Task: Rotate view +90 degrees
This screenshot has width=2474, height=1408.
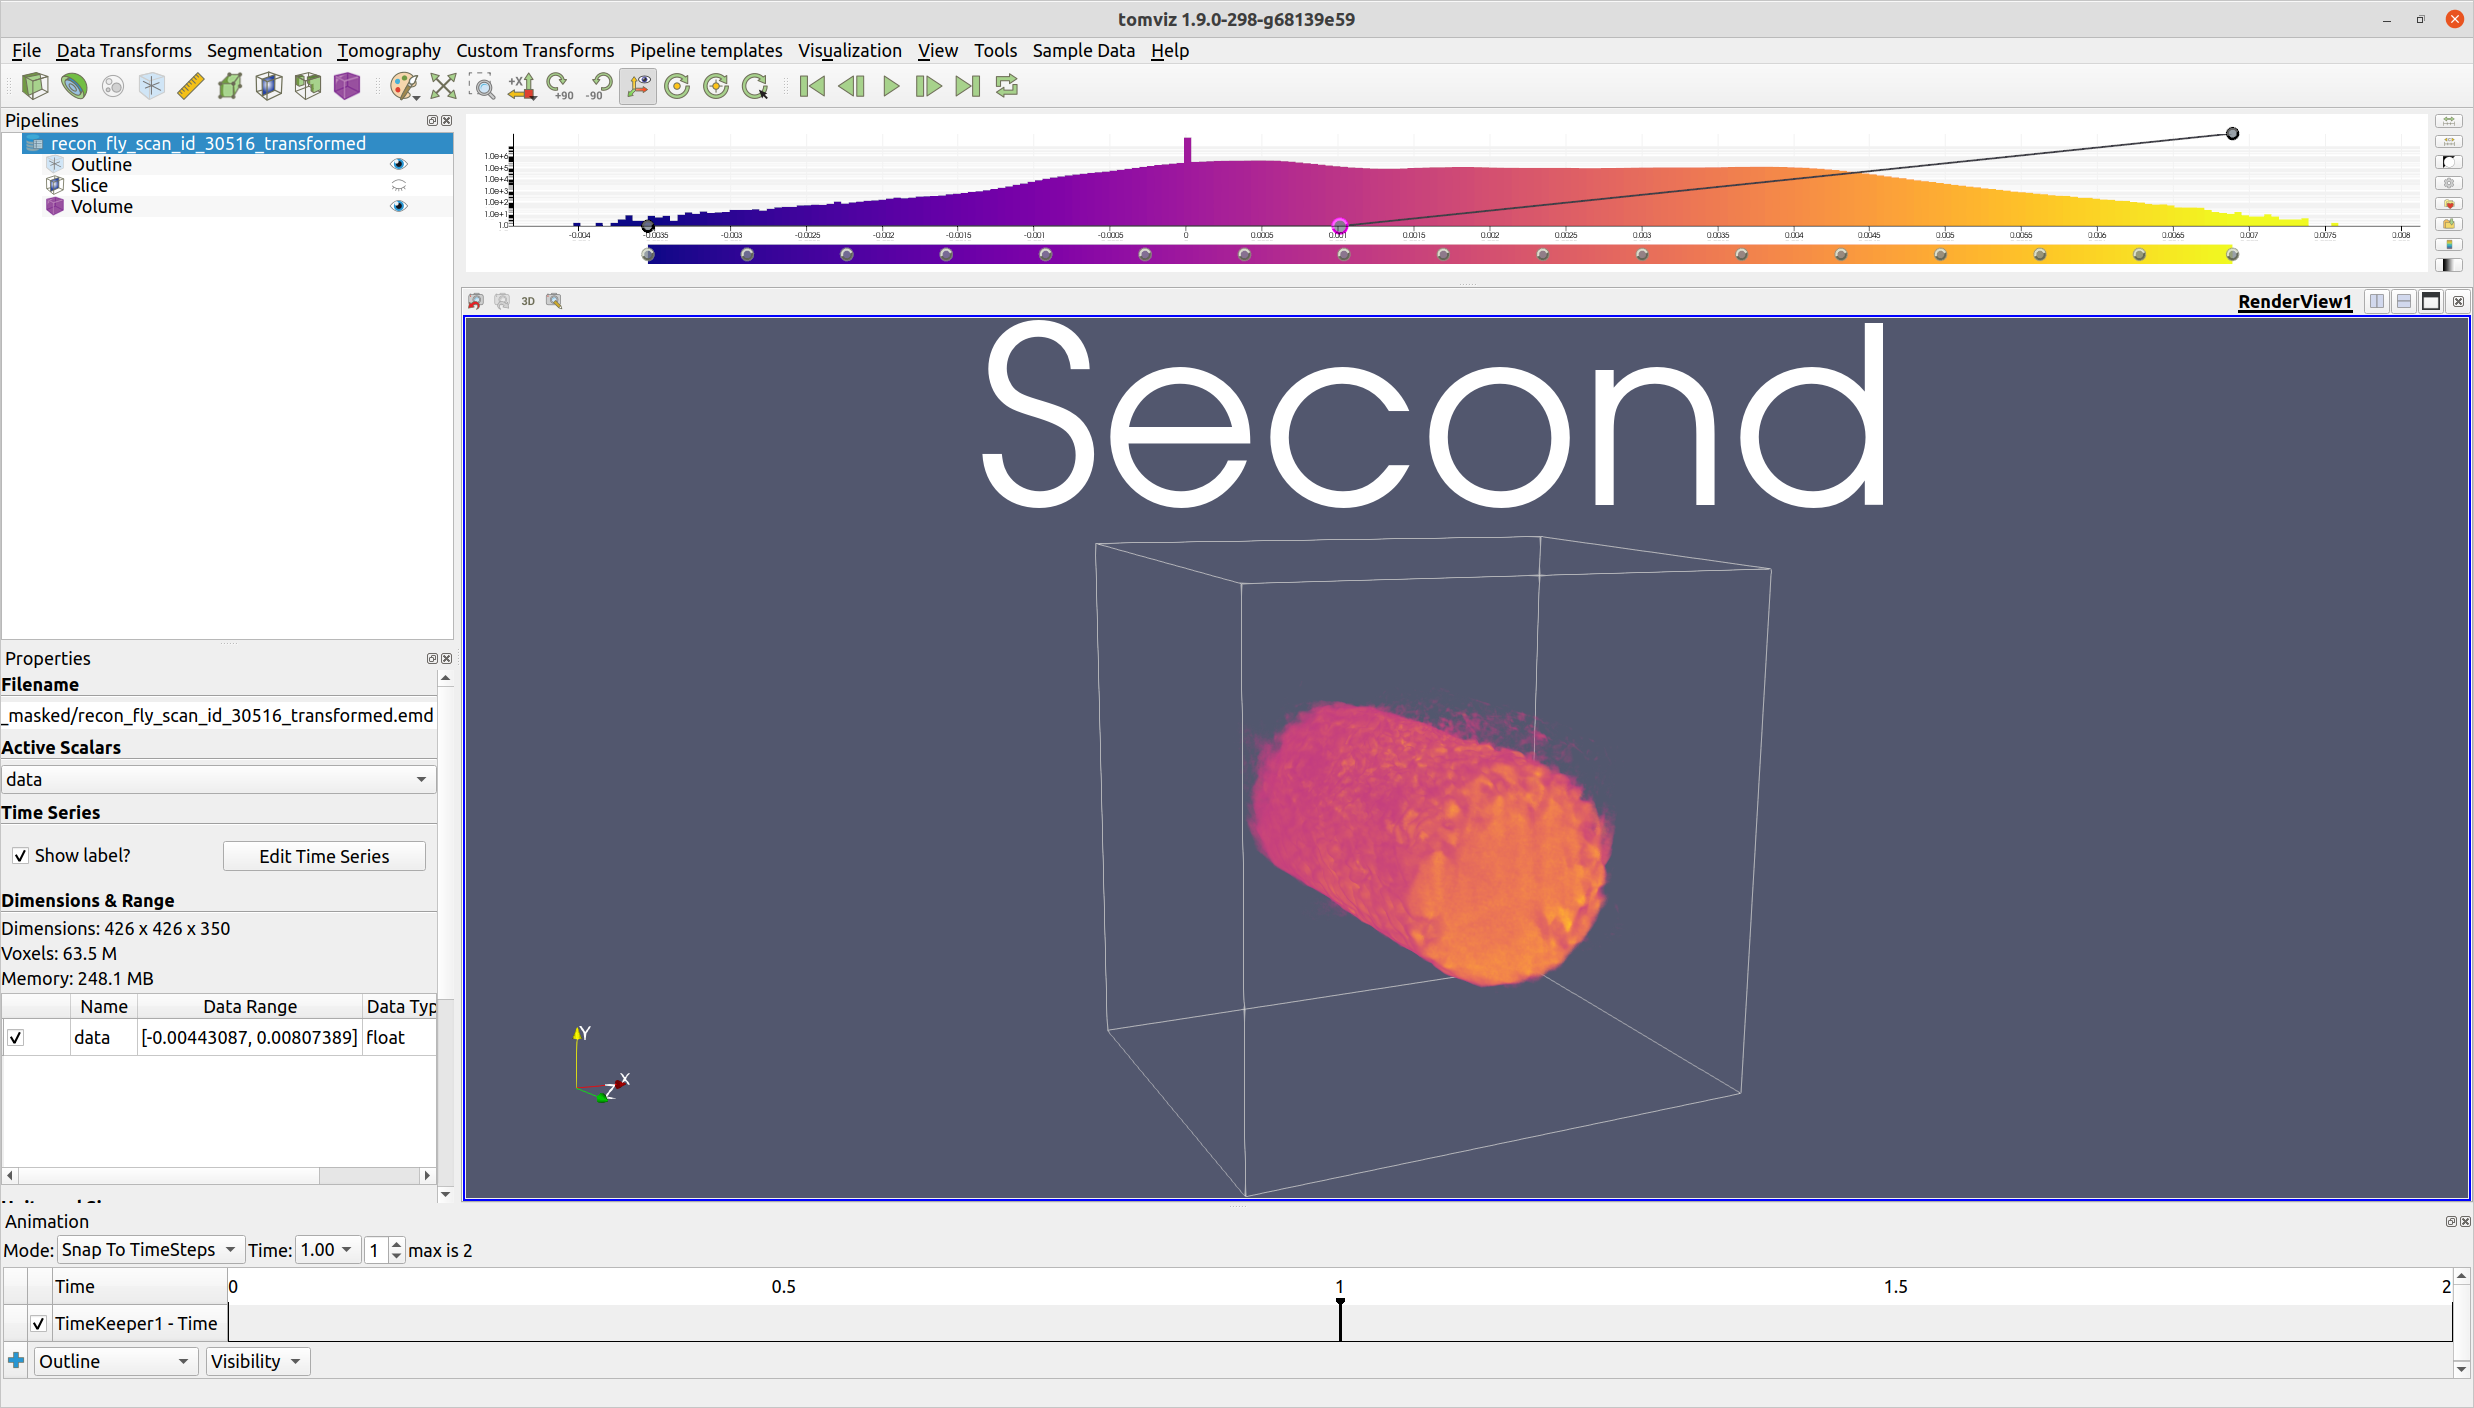Action: [x=560, y=87]
